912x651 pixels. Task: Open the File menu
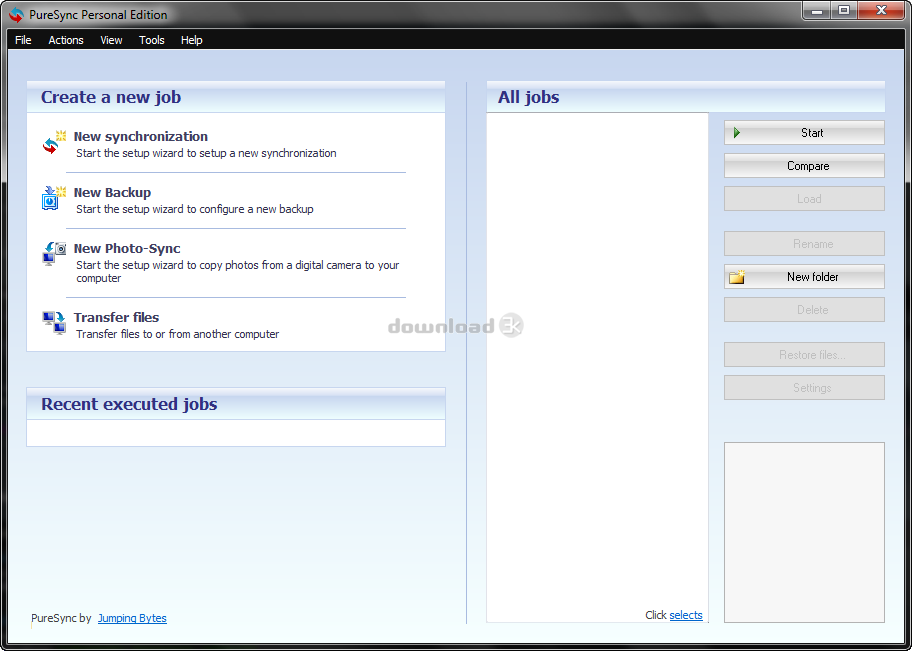click(23, 40)
